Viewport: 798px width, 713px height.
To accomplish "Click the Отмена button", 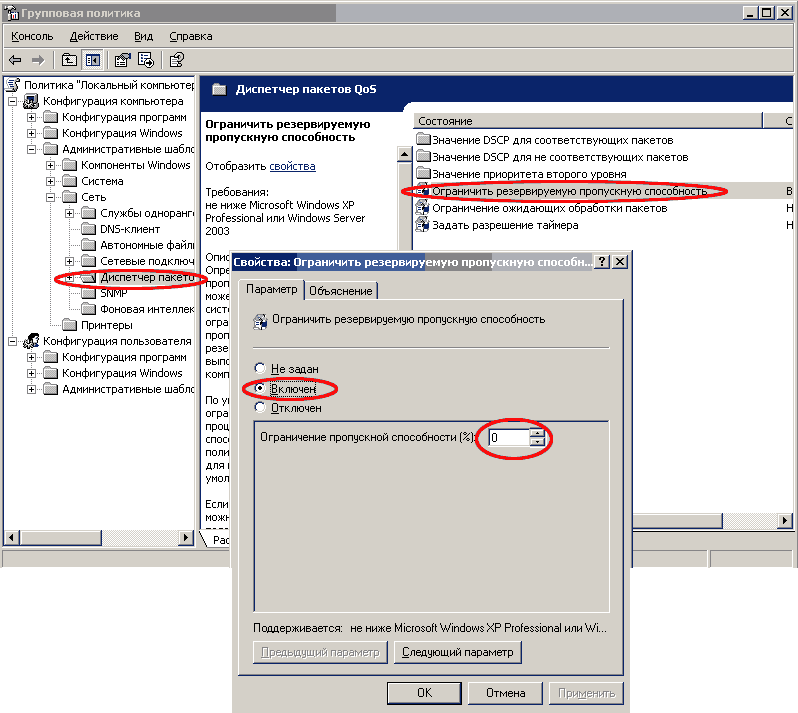I will click(x=505, y=693).
